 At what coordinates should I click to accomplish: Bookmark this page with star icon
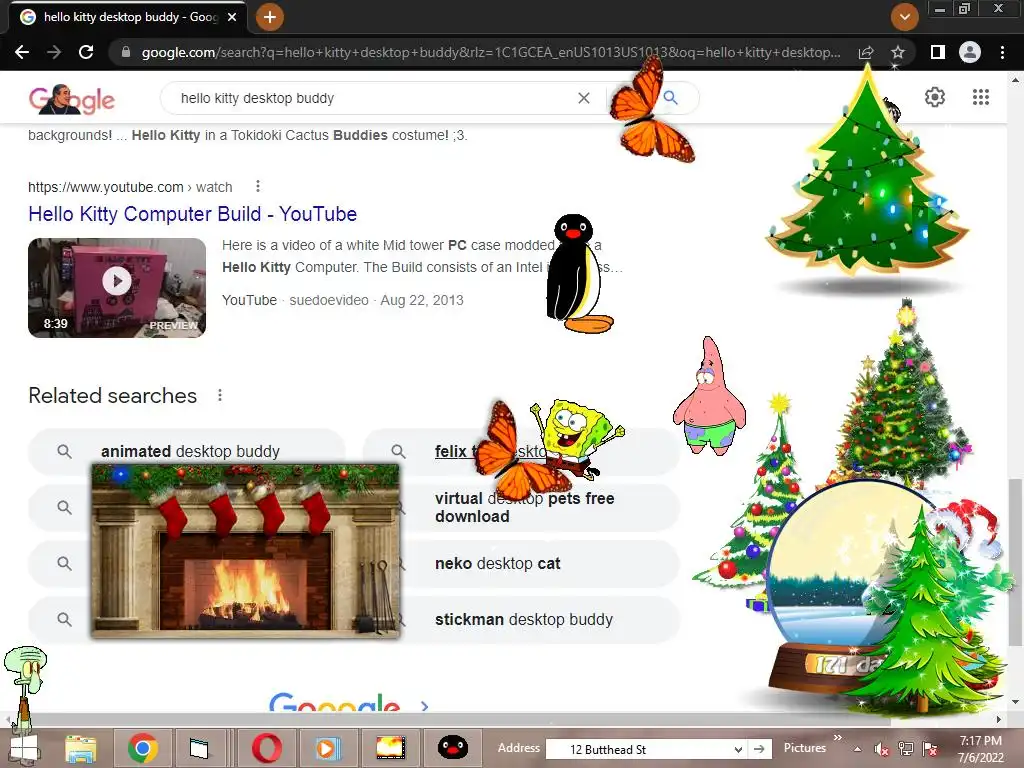coord(898,52)
